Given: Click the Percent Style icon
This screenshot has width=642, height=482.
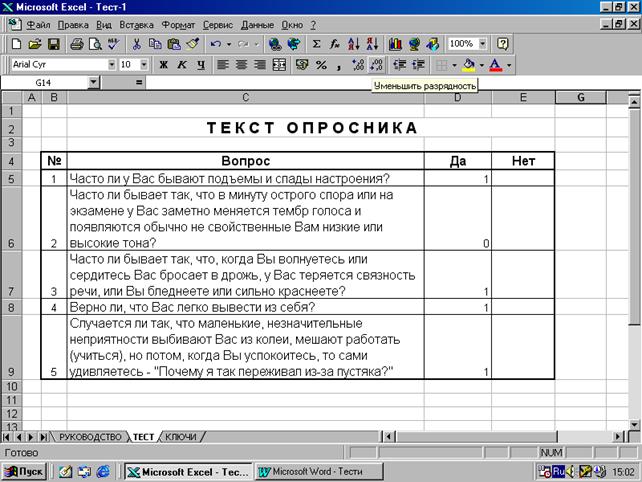Looking at the screenshot, I should [321, 65].
